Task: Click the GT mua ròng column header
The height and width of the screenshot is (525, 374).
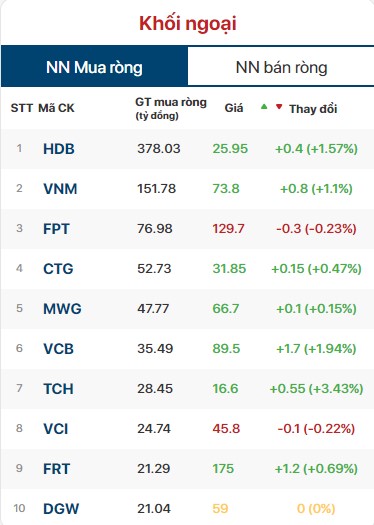Action: coord(171,108)
